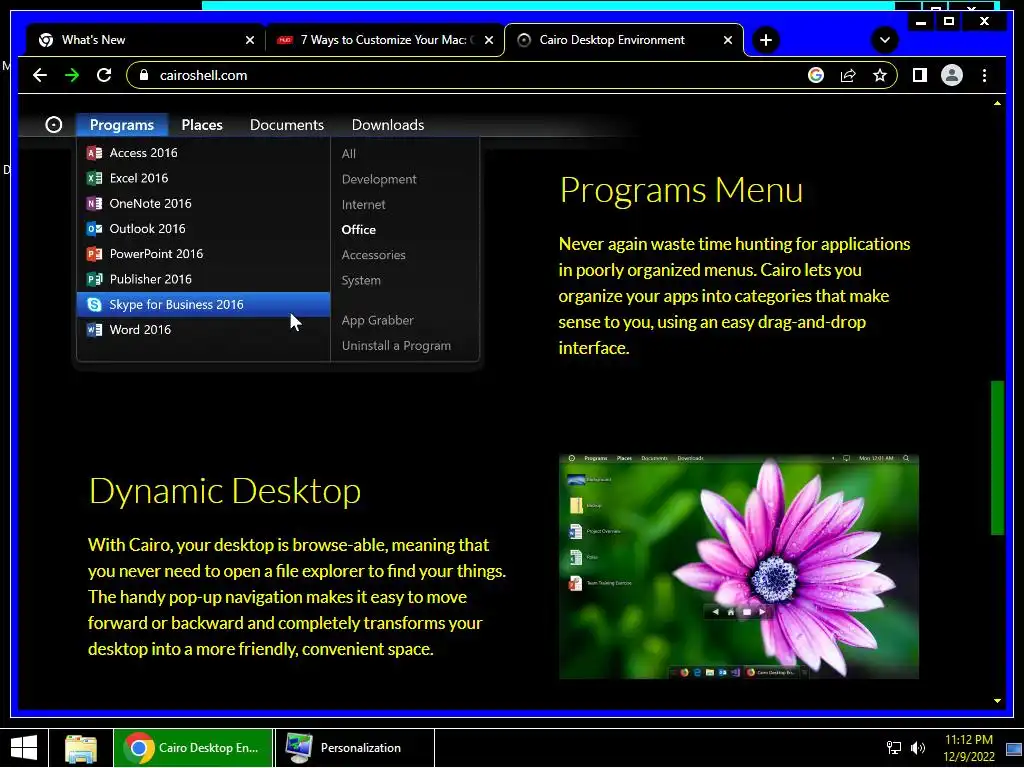Select the Internet category
Viewport: 1024px width, 768px height.
point(363,204)
